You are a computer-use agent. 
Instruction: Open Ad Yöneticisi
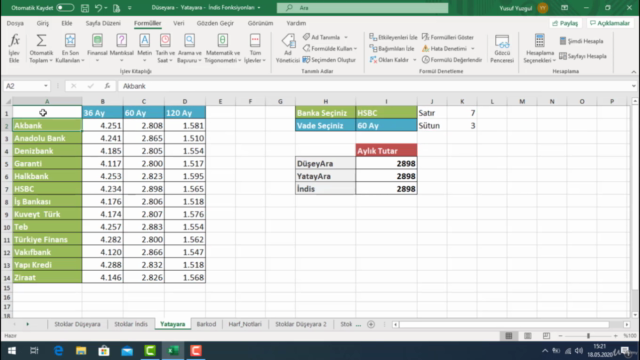288,48
